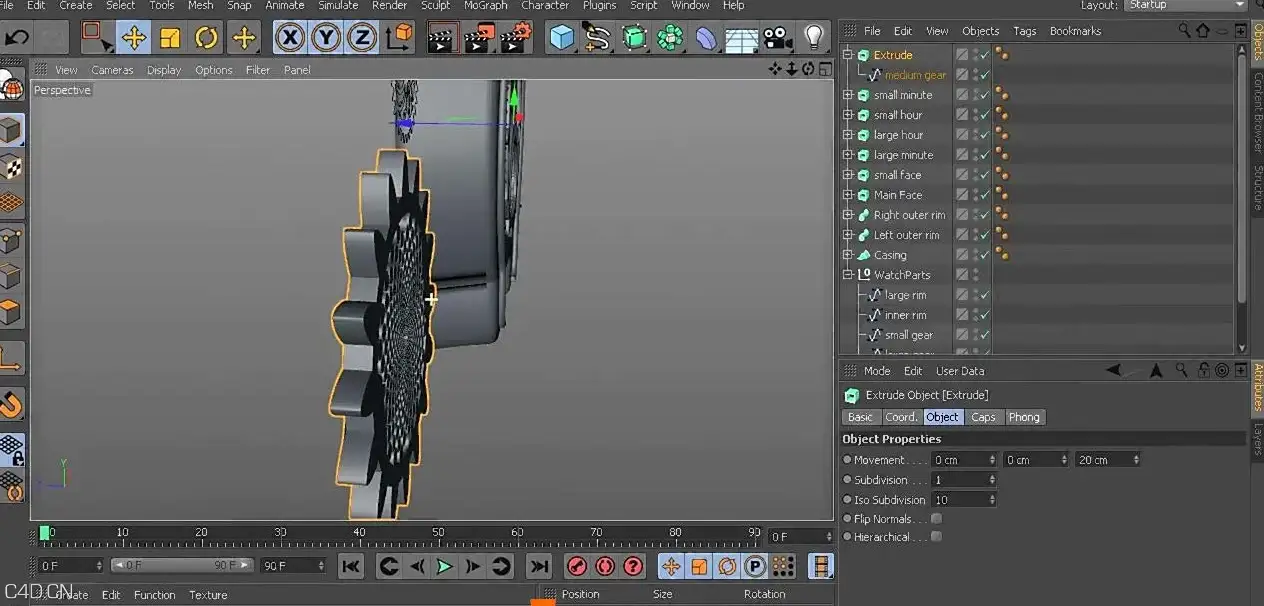Open the Simulate menu
Screen dimensions: 1264x606
coord(338,6)
